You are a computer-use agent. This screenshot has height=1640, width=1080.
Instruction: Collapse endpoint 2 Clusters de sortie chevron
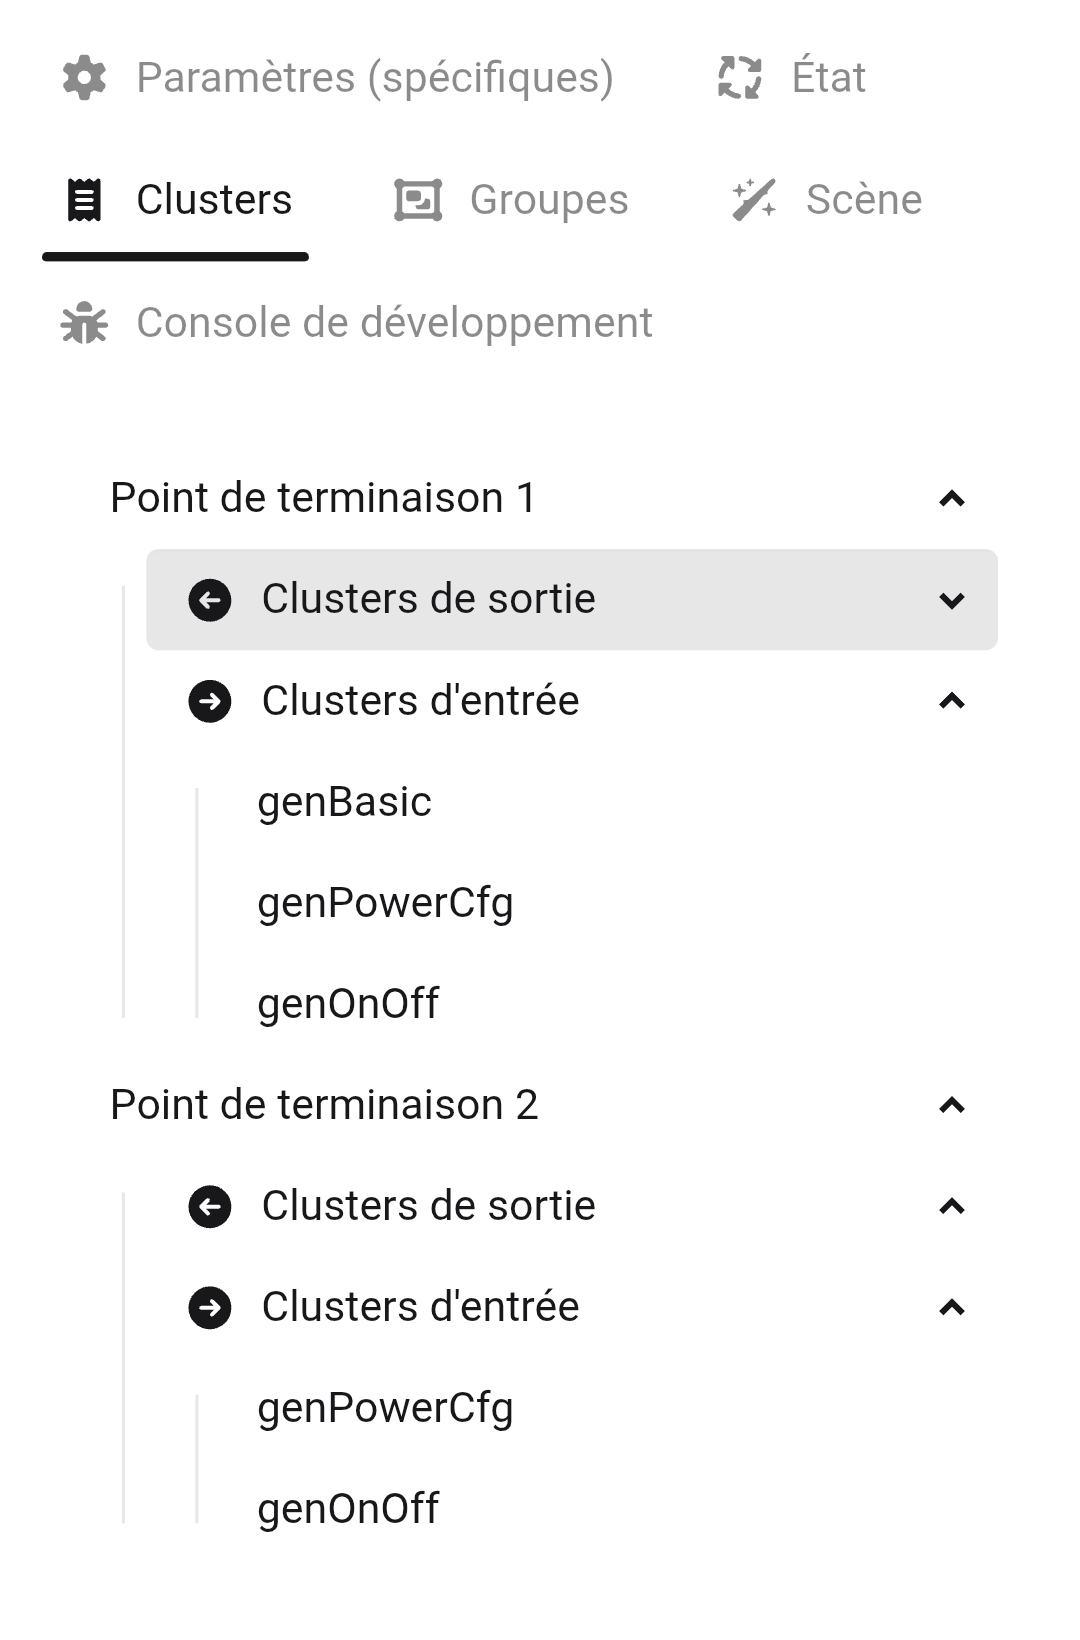click(x=952, y=1207)
